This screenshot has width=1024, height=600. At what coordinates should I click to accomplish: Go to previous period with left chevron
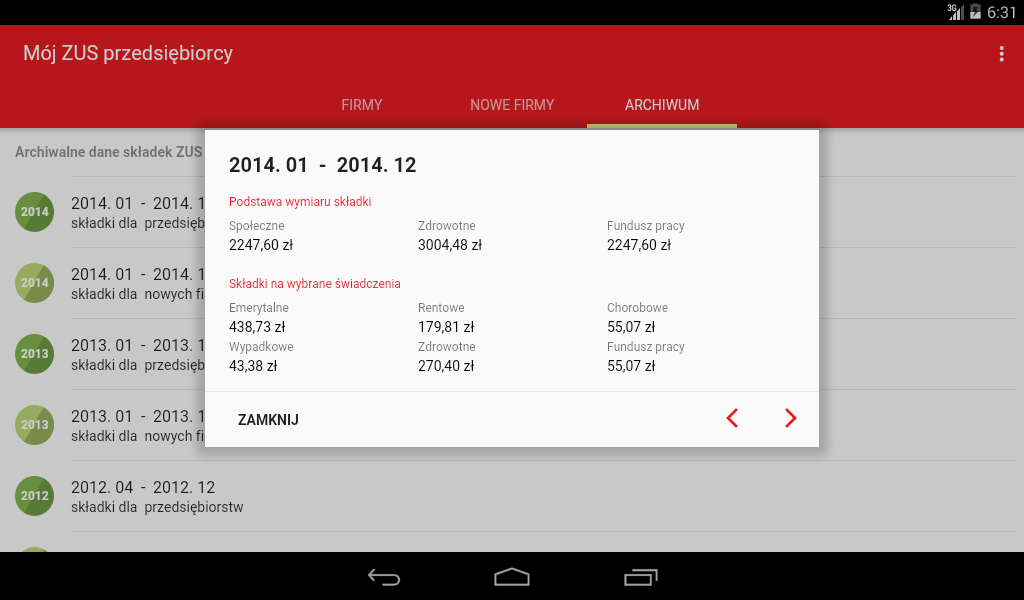click(732, 418)
